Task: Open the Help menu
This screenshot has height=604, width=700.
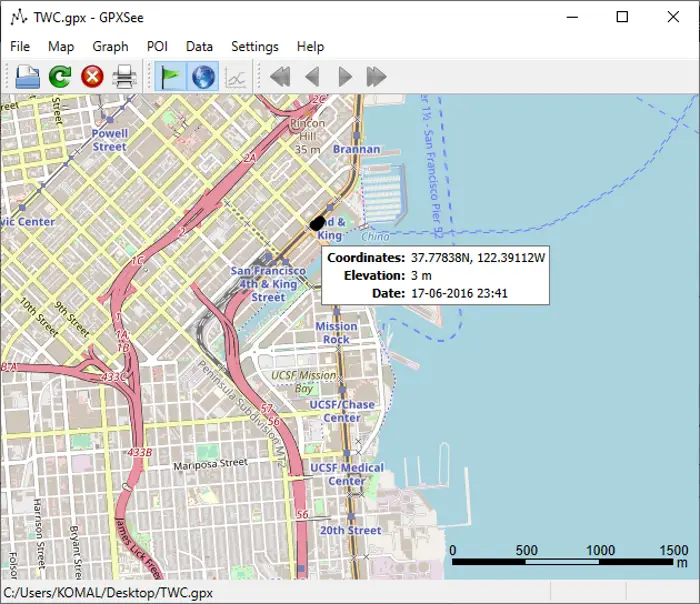Action: (310, 46)
